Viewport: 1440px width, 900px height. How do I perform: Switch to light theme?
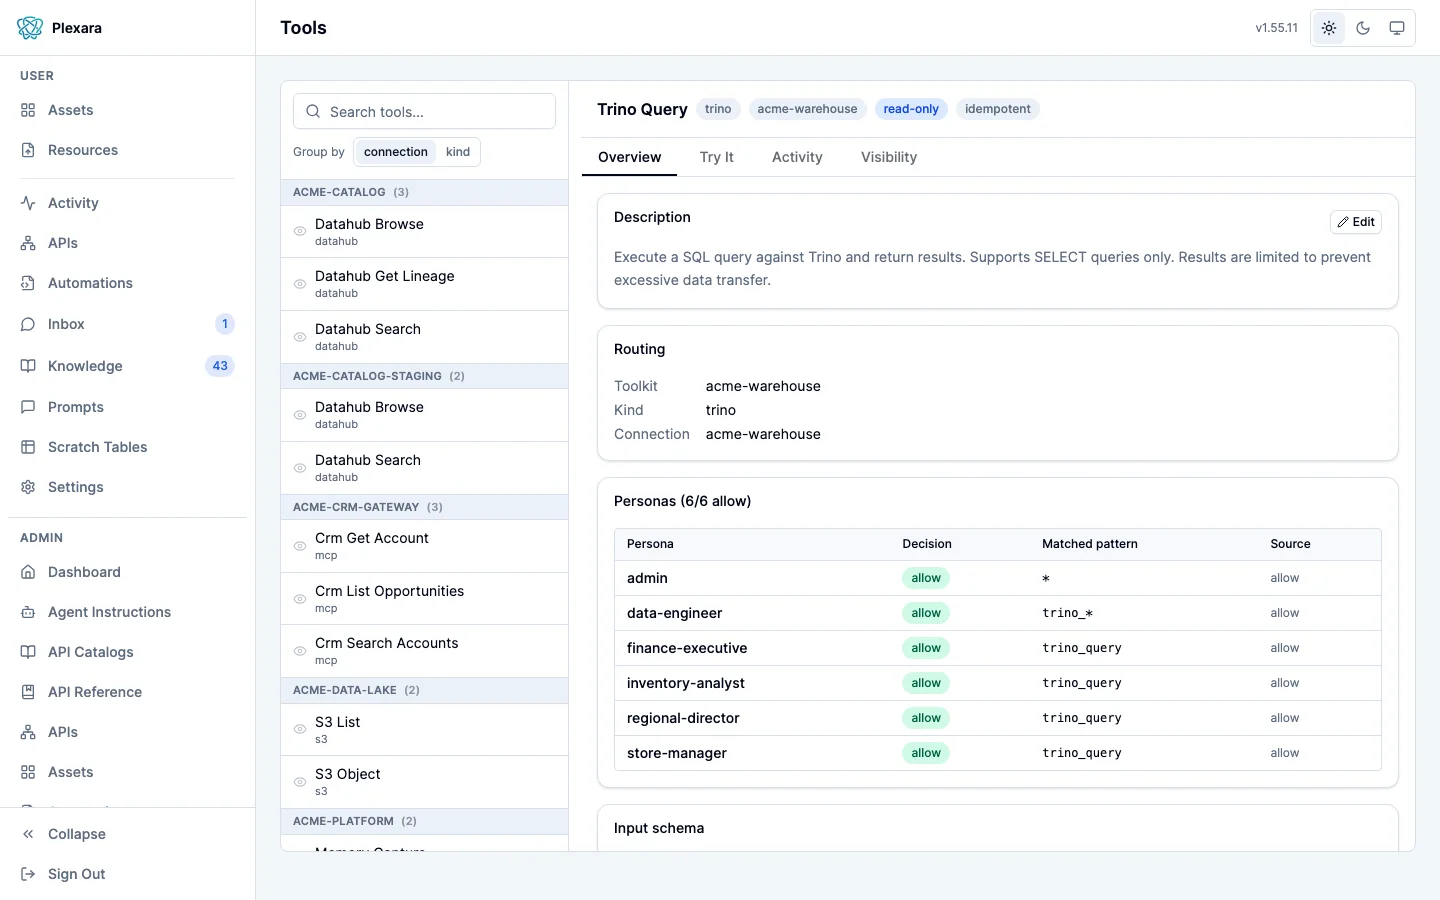[x=1329, y=28]
